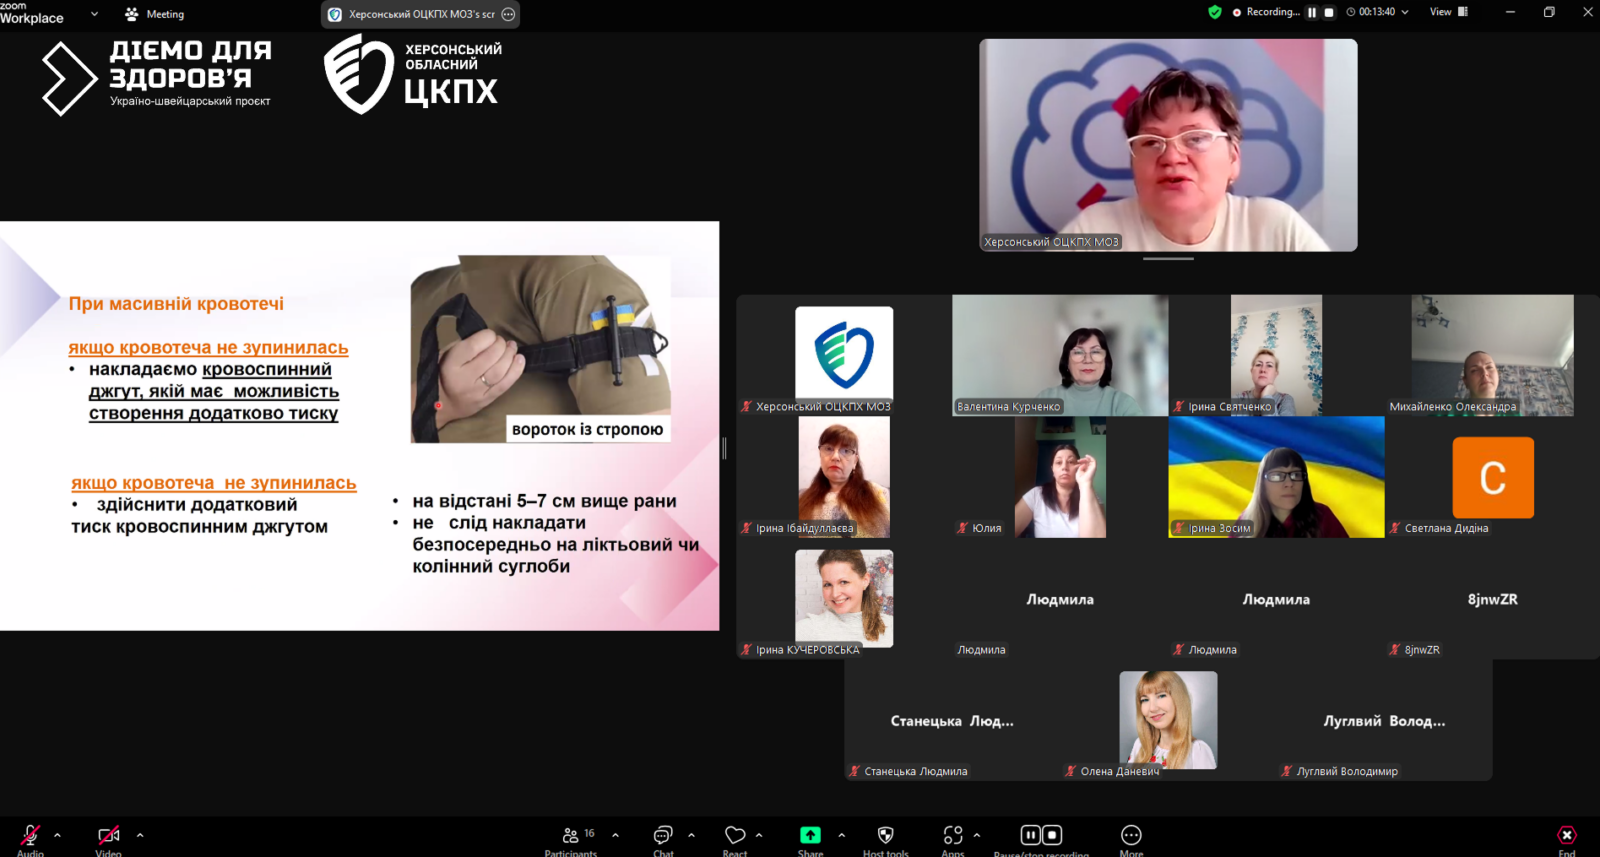Open Host tools shield icon

(885, 836)
